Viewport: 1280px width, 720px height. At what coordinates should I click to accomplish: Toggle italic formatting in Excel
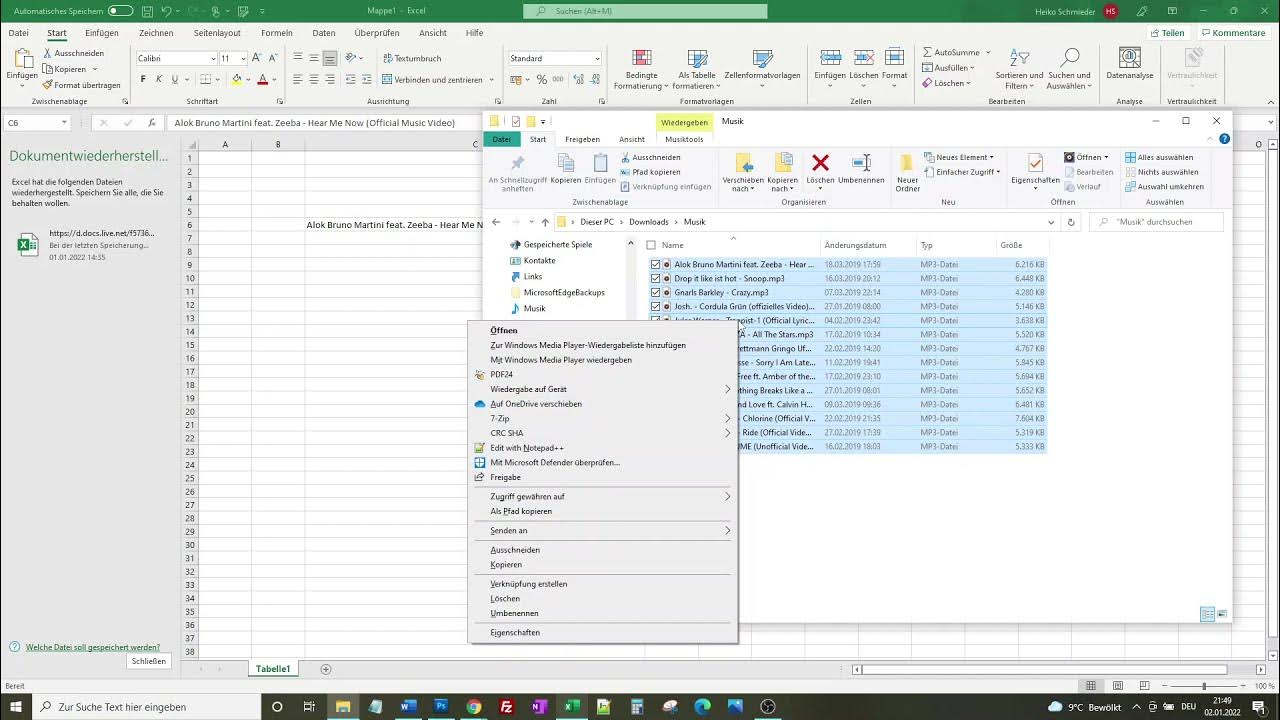[159, 79]
